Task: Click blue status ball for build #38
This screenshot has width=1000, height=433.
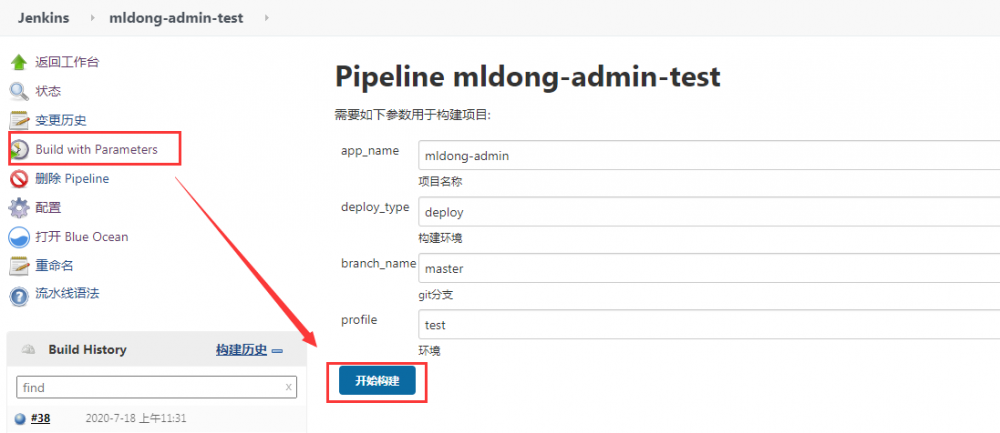Action: click(20, 419)
